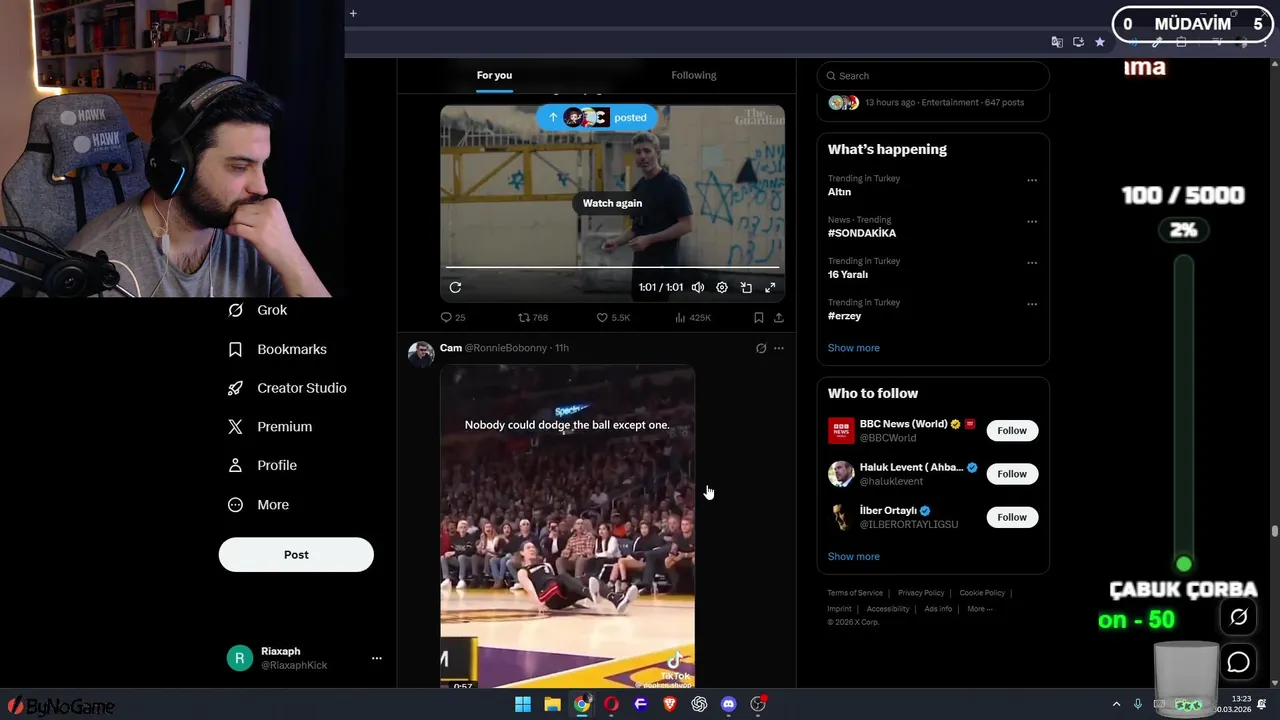Open the More menu in sidebar

coord(259,505)
